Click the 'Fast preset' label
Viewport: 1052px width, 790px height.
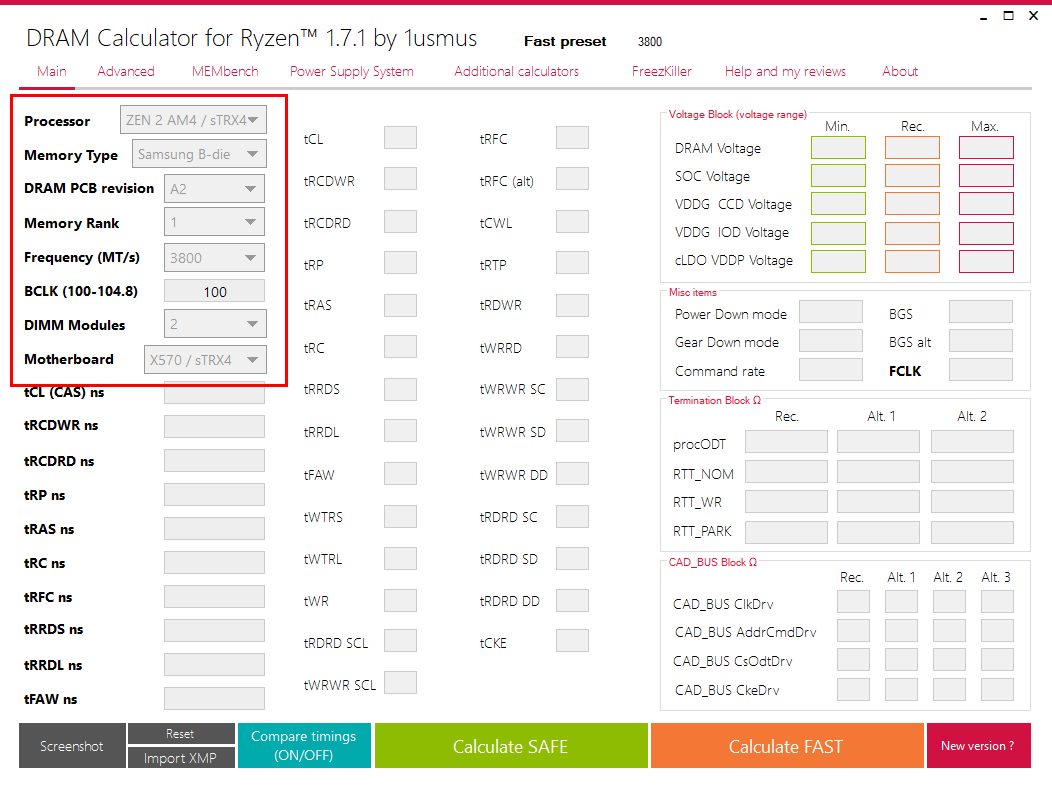tap(565, 42)
